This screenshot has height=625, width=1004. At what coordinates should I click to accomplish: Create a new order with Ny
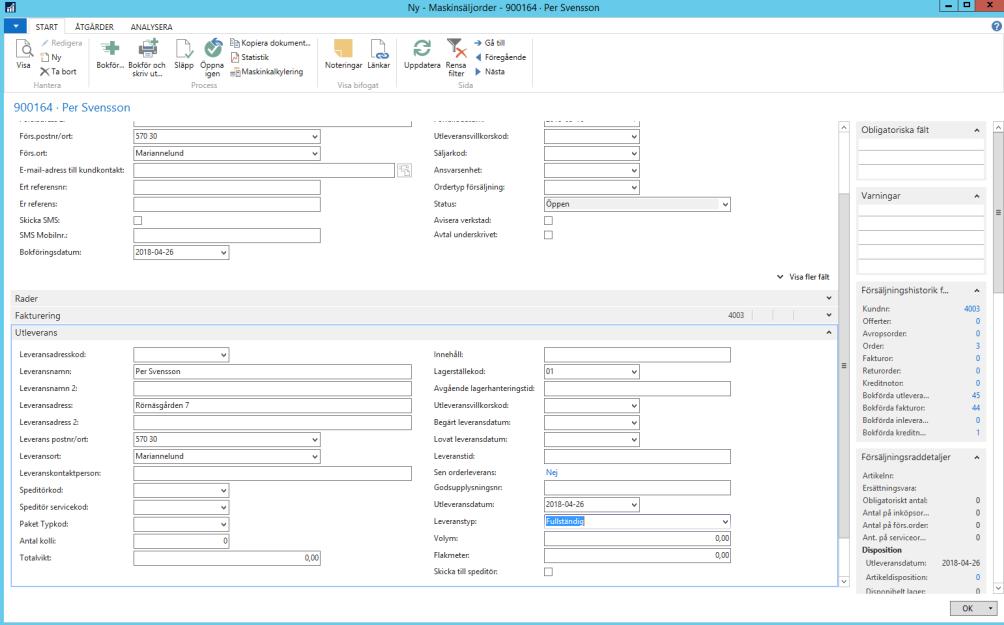[x=51, y=57]
